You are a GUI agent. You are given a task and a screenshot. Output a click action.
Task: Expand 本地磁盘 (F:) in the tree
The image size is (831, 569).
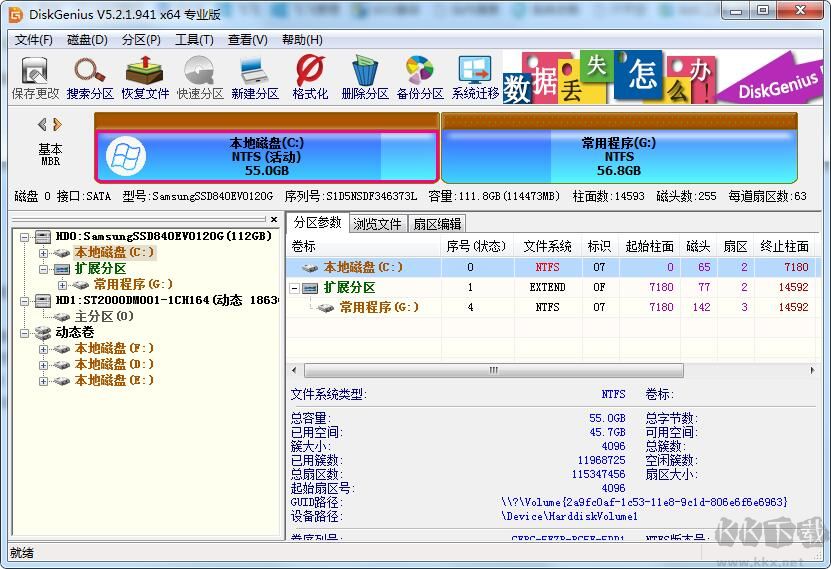43,349
